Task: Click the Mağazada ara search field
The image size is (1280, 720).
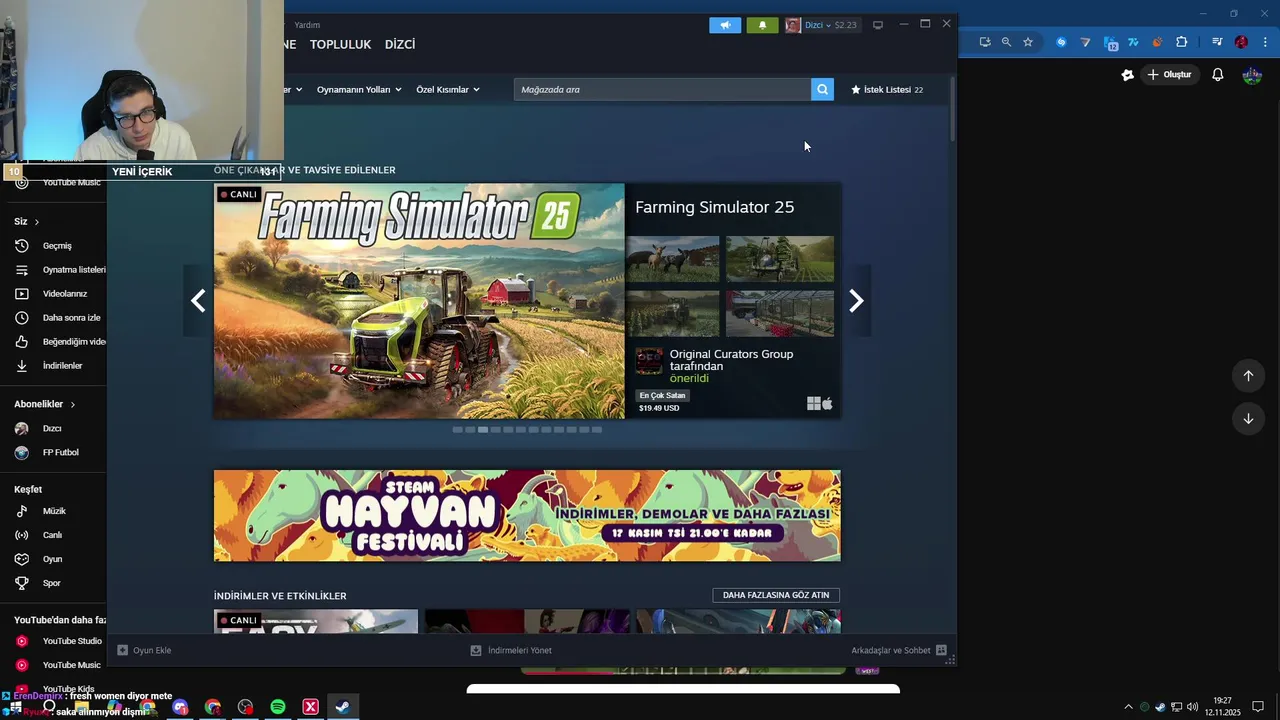Action: 662,90
